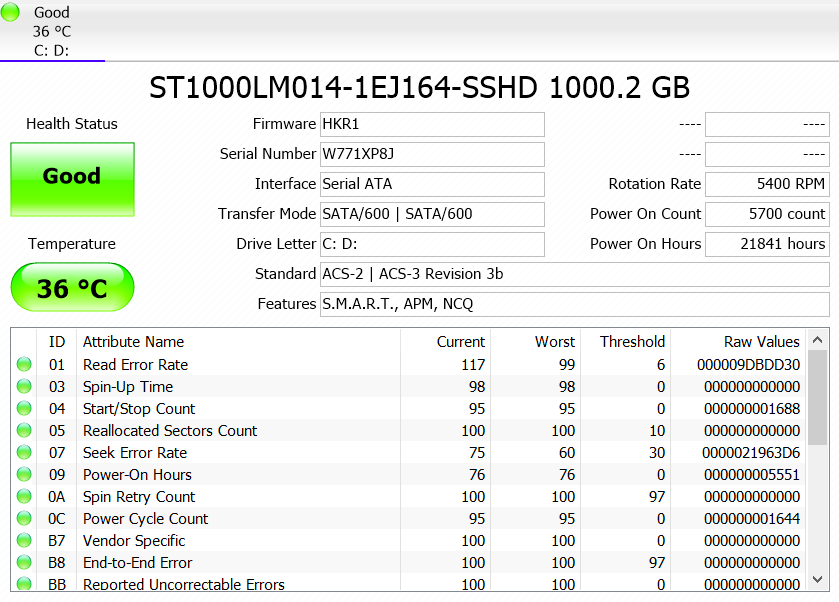Image resolution: width=839 pixels, height=602 pixels.
Task: Click the Firmware field showing HKR1
Action: pos(432,124)
